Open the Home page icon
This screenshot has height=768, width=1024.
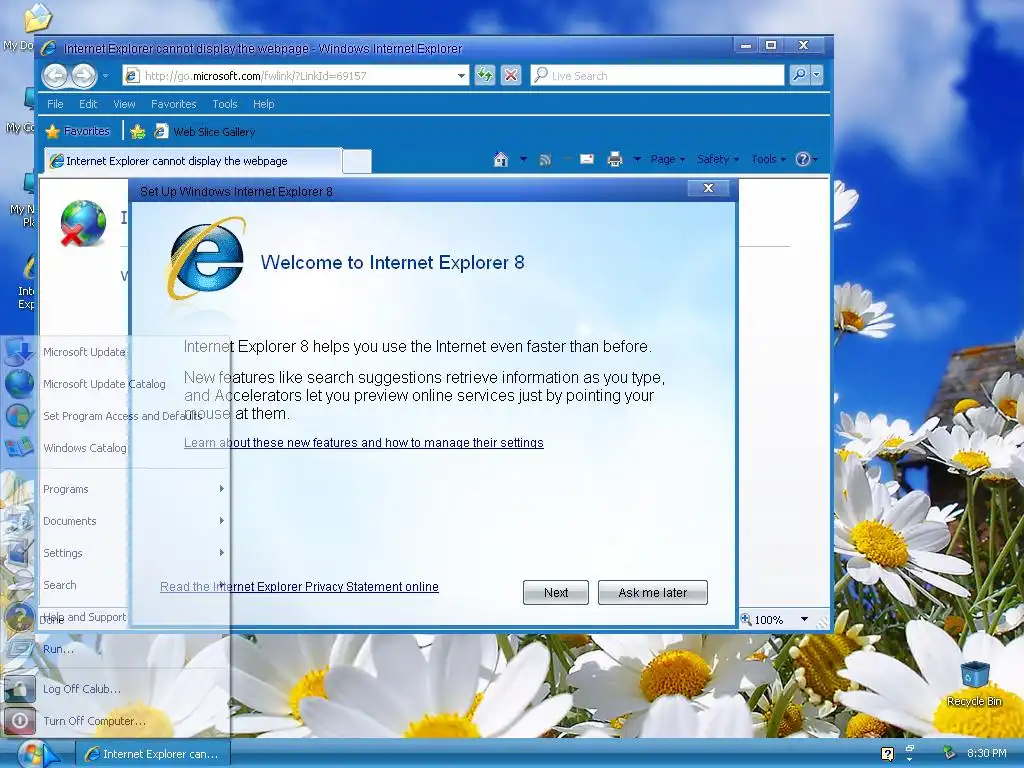point(501,159)
